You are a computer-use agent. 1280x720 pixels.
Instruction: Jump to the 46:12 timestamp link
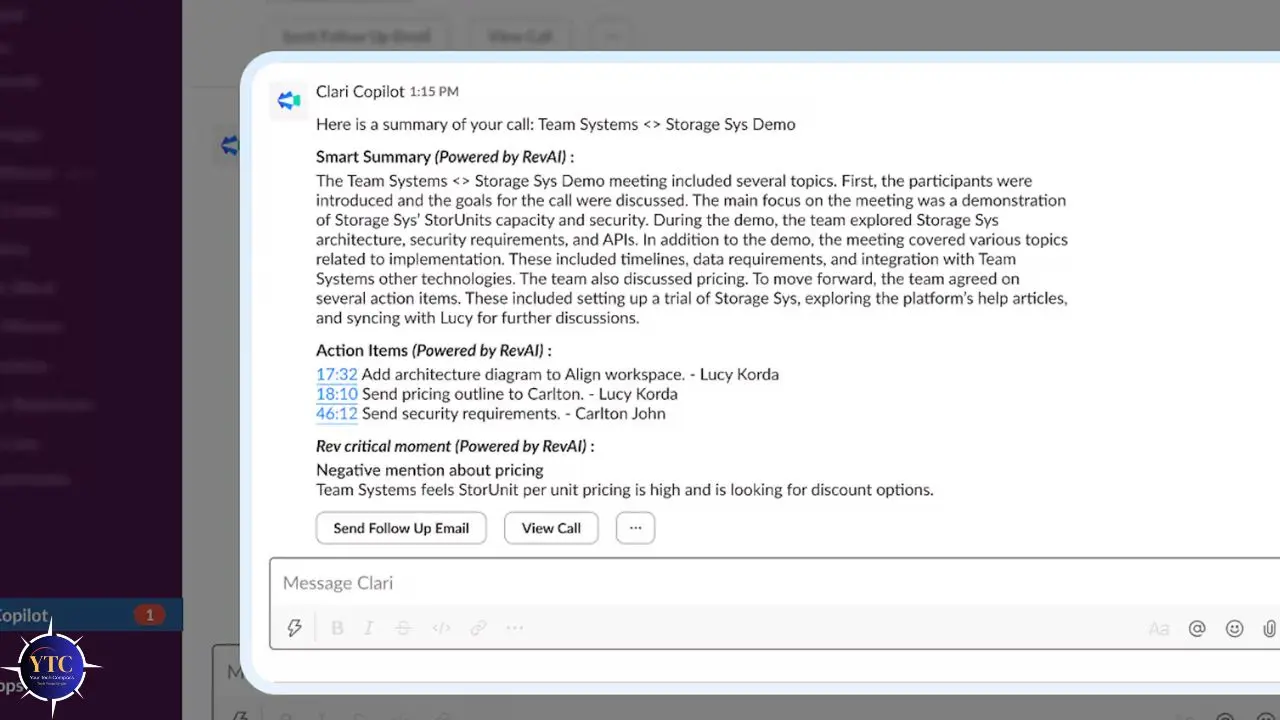(337, 413)
